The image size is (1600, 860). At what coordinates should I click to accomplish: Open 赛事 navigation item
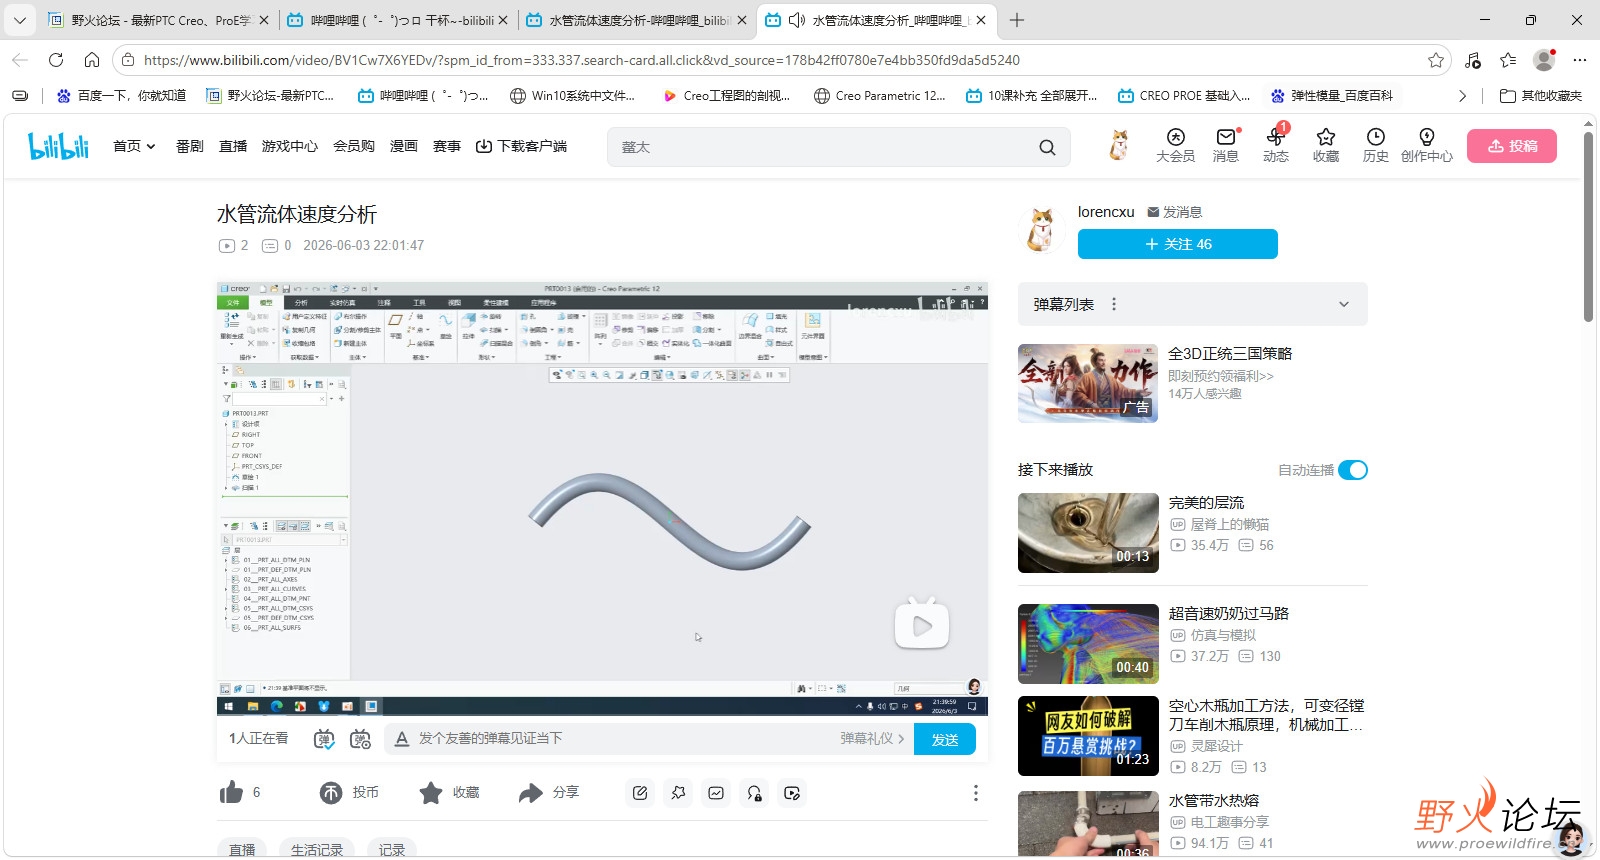pyautogui.click(x=447, y=146)
